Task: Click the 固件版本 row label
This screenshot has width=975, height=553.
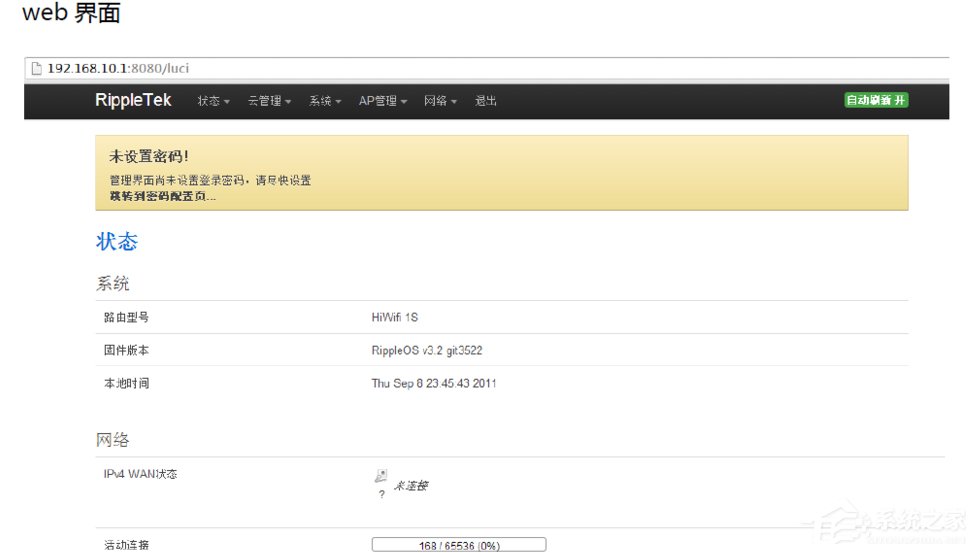Action: (x=126, y=350)
